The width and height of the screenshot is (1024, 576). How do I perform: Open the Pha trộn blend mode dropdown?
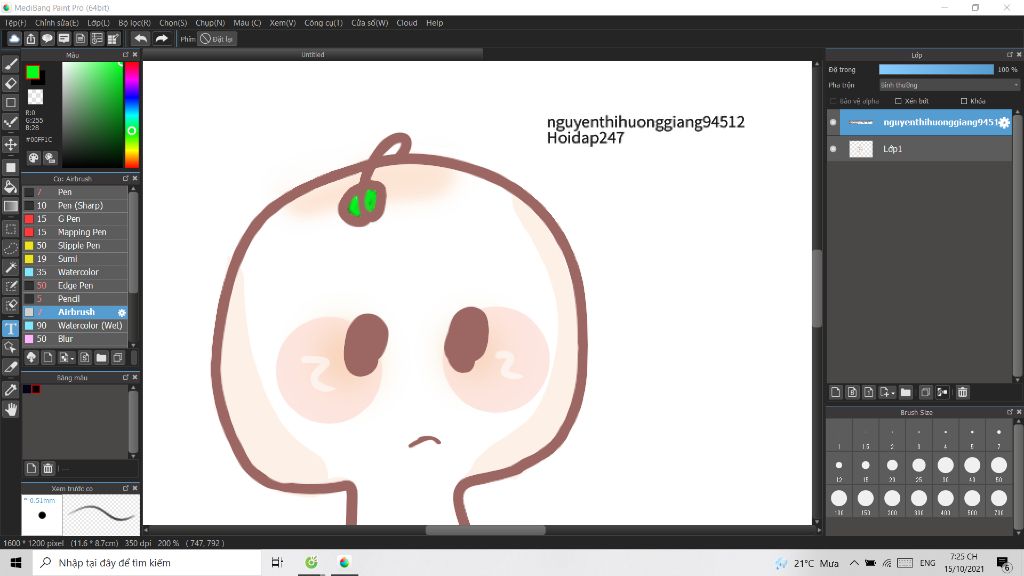coord(948,85)
